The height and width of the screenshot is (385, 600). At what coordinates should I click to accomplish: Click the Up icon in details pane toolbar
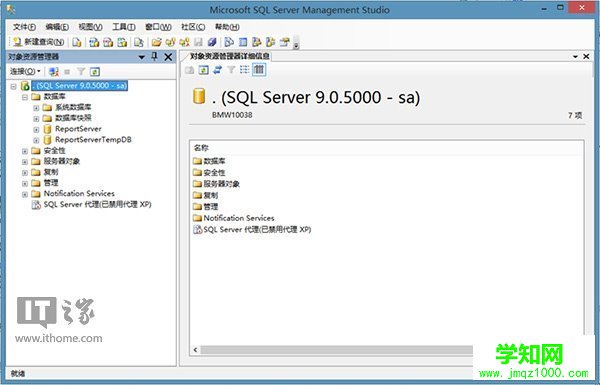190,70
